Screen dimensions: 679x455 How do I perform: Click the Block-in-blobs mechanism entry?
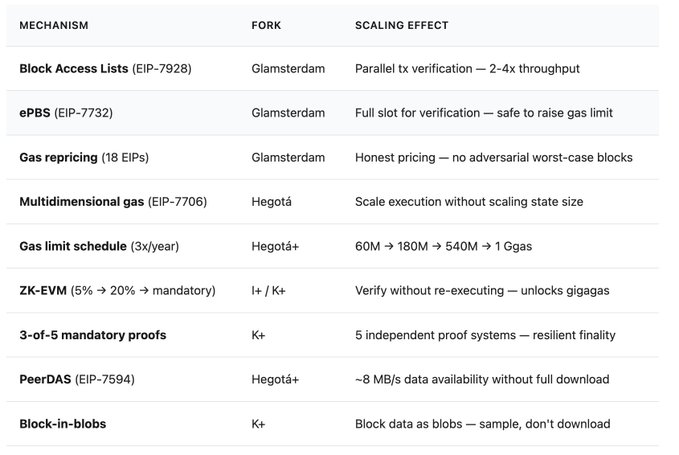pos(62,424)
